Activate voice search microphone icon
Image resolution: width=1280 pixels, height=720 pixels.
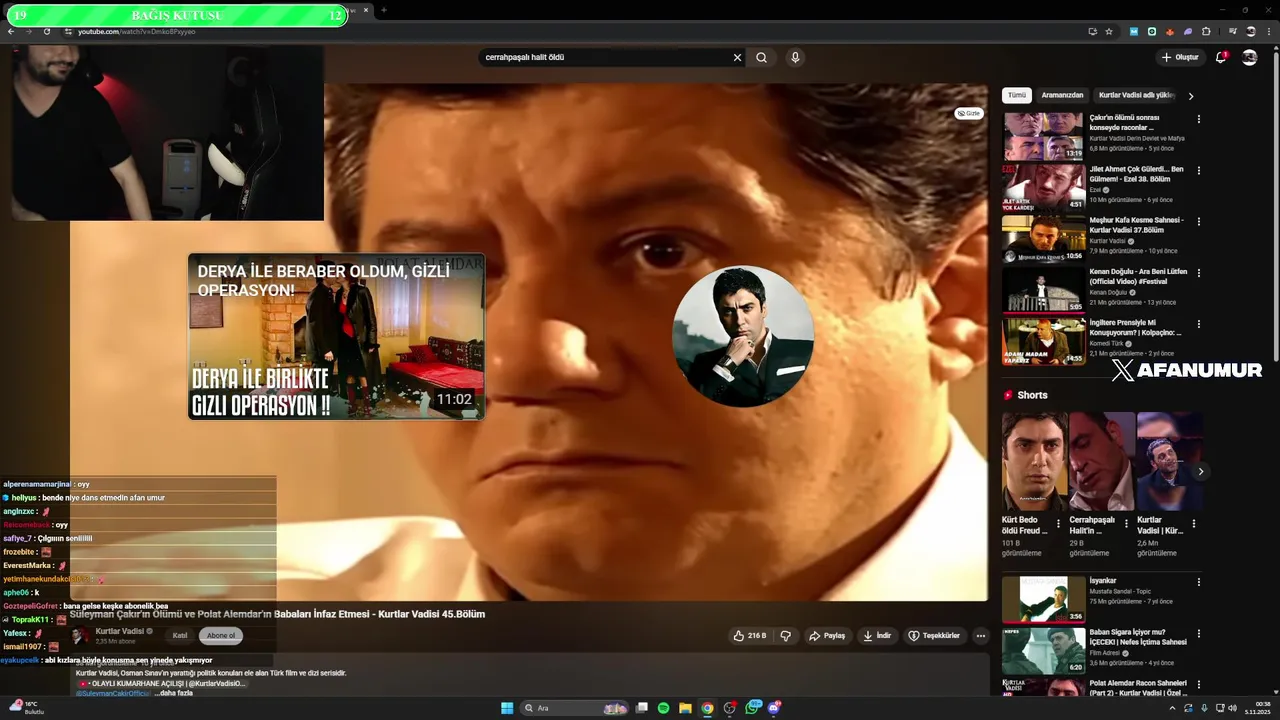(795, 57)
